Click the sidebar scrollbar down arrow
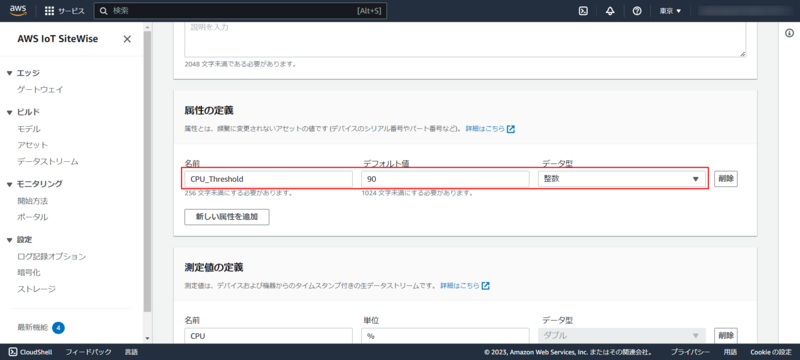The height and width of the screenshot is (360, 800). point(147,338)
